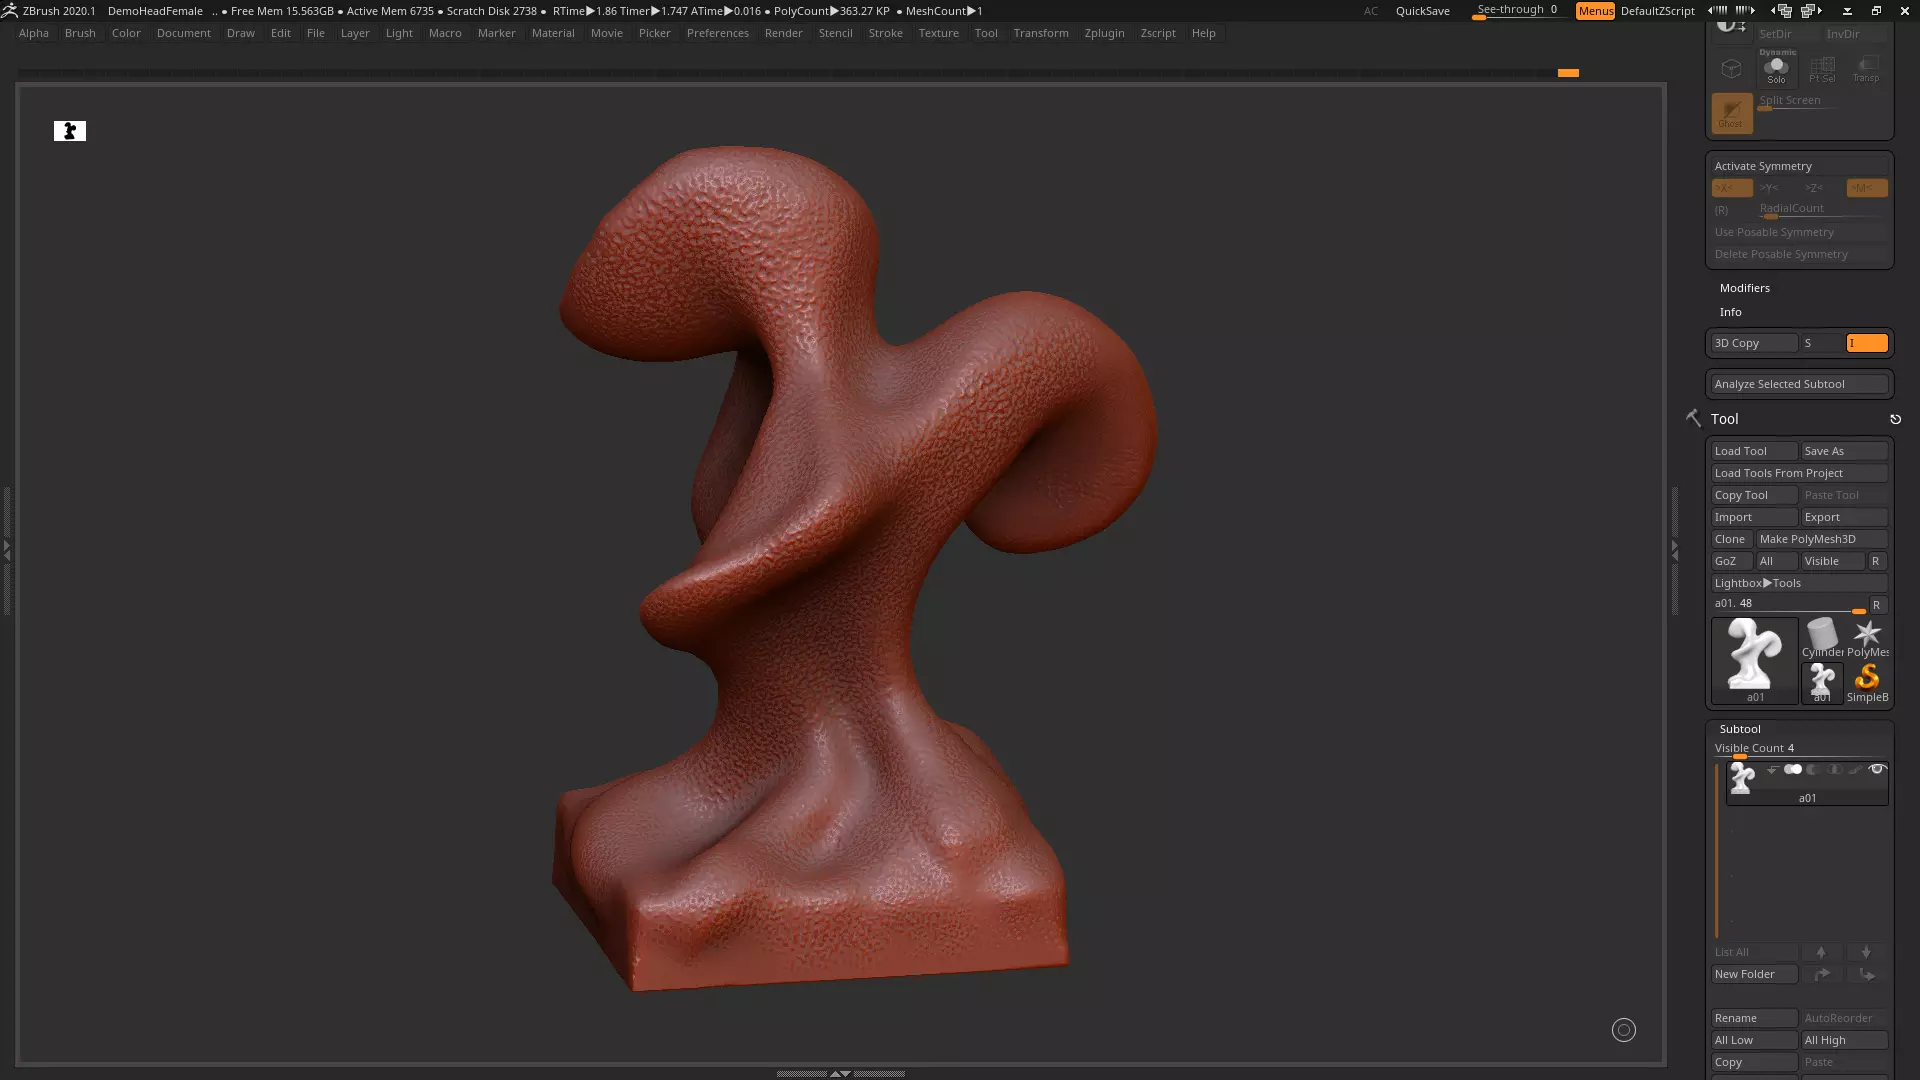Click subtool move-out-of-folder down-arrow icon

pos(1866,974)
